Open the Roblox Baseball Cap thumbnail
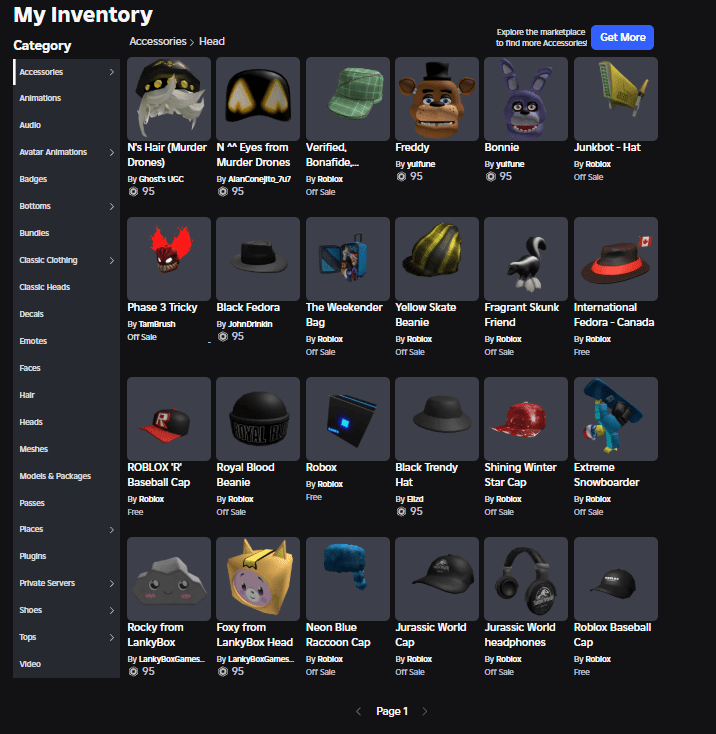 (x=616, y=579)
